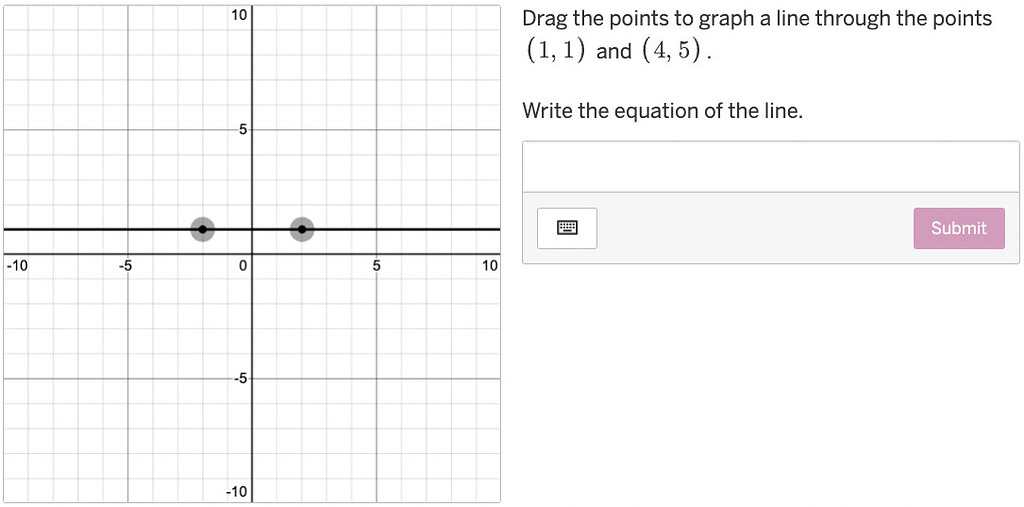Click the "Write the equation of the line" text
1024x507 pixels.
coord(662,111)
